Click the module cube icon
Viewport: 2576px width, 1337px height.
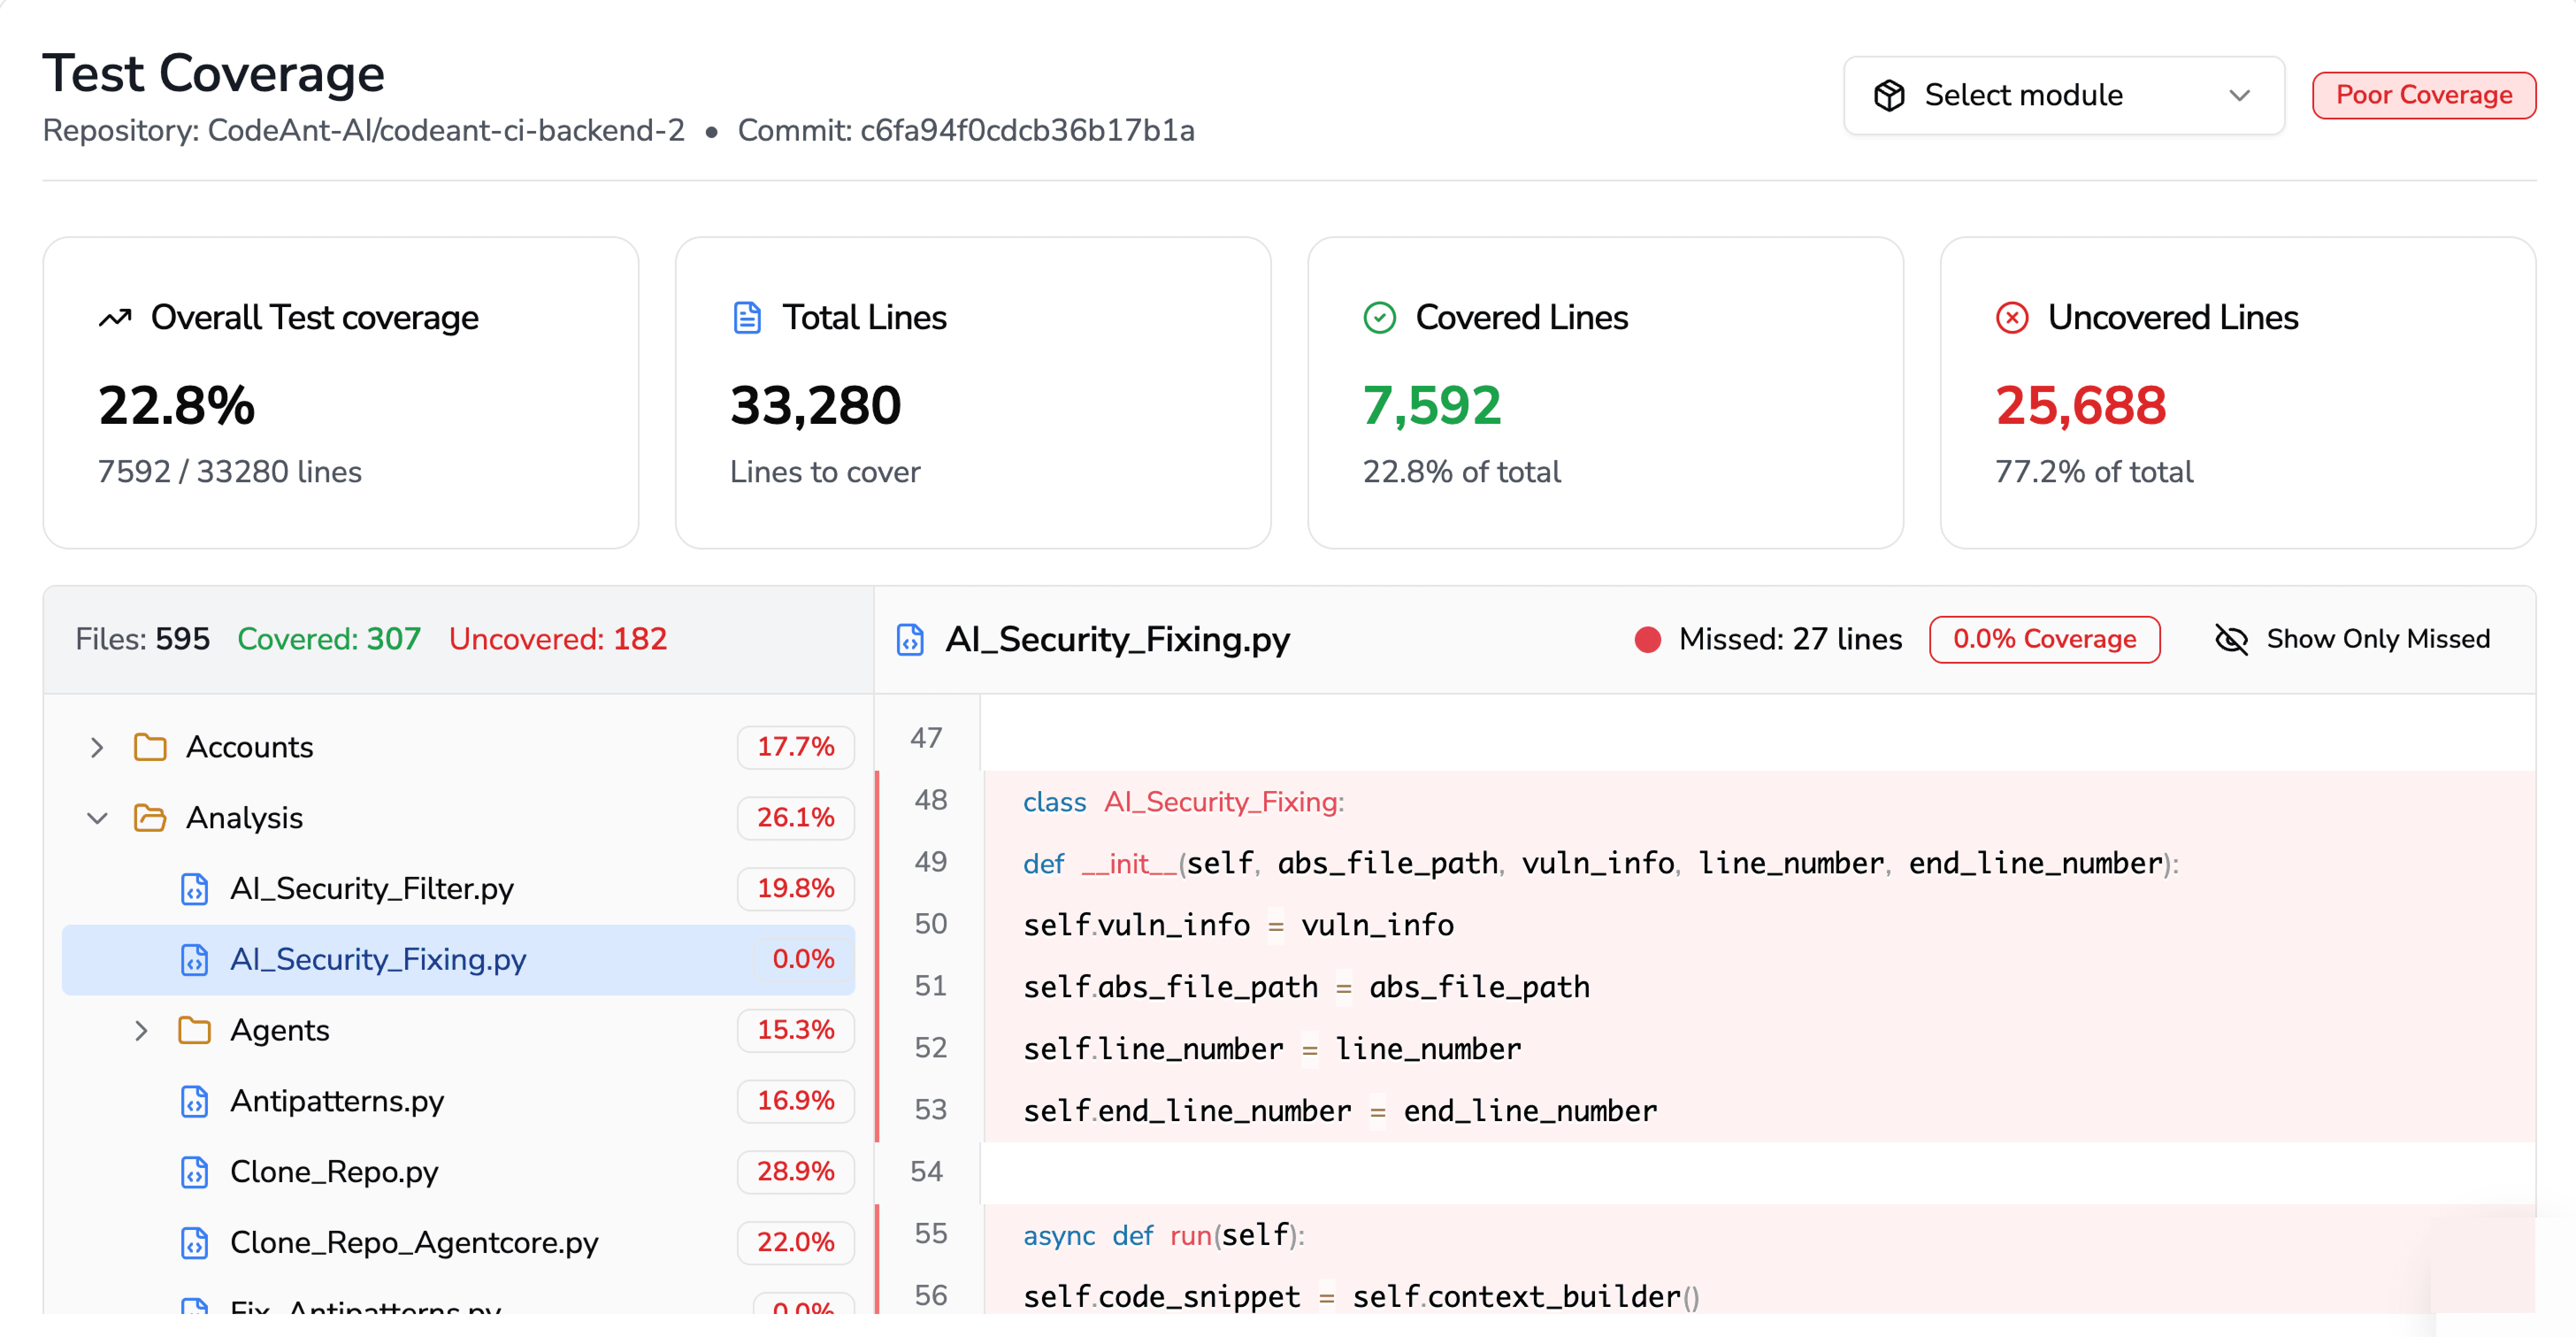pos(1889,95)
